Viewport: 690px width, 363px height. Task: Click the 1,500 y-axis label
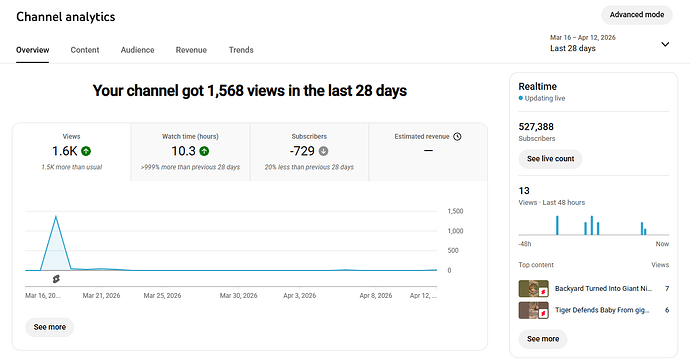pyautogui.click(x=455, y=211)
